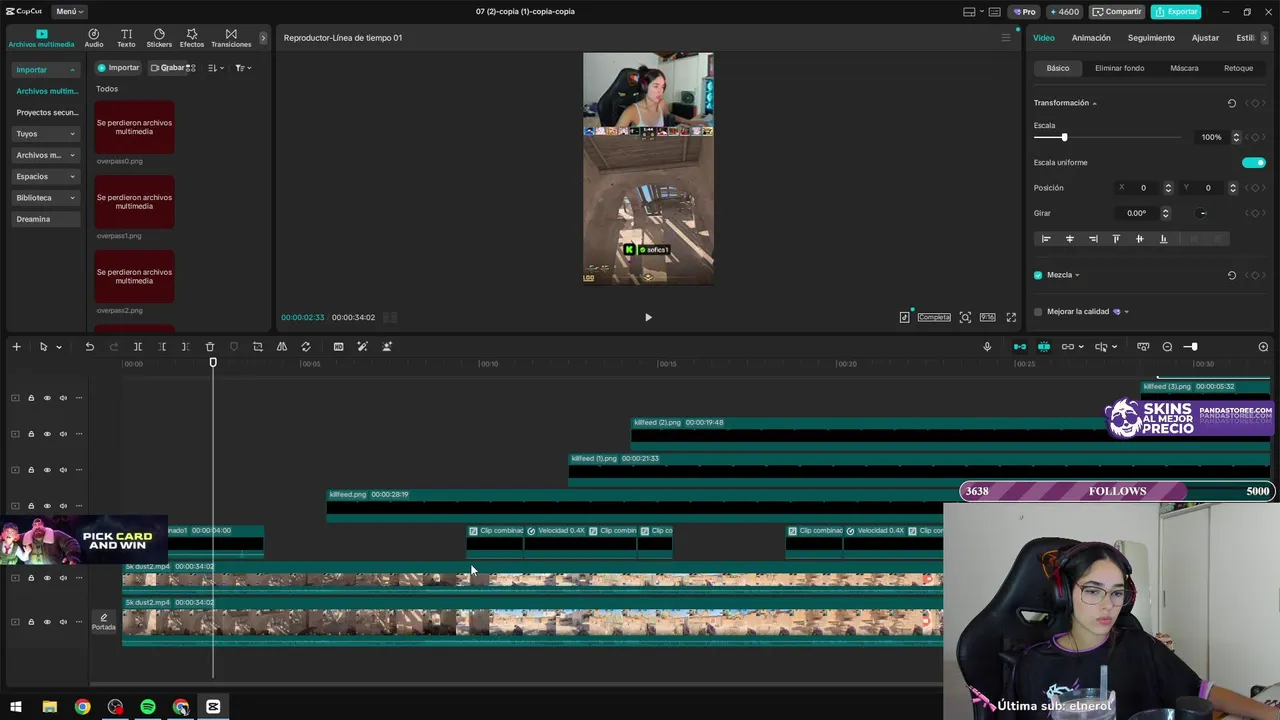Click the mirror flip tool

(282, 347)
